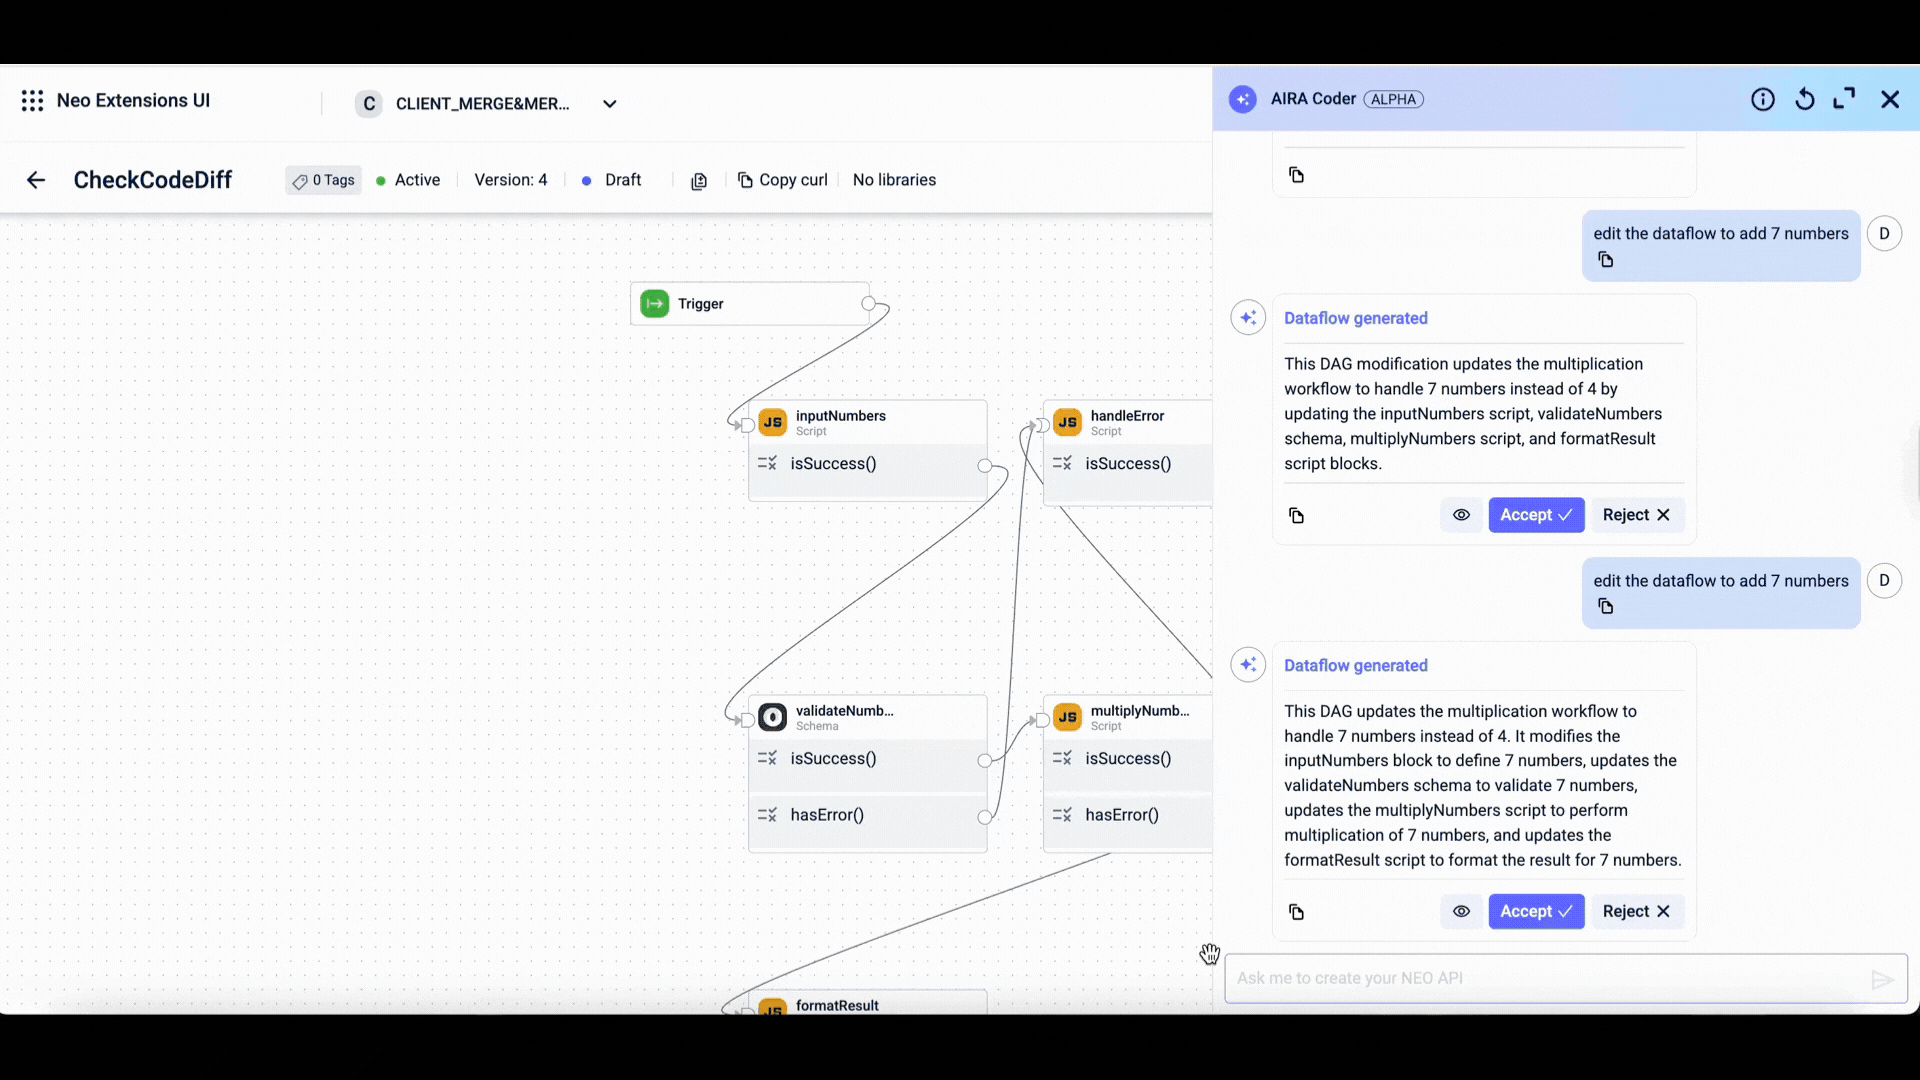Open the CLIENT_MERGE&MER project dropdown chevron
1920x1080 pixels.
pyautogui.click(x=610, y=104)
